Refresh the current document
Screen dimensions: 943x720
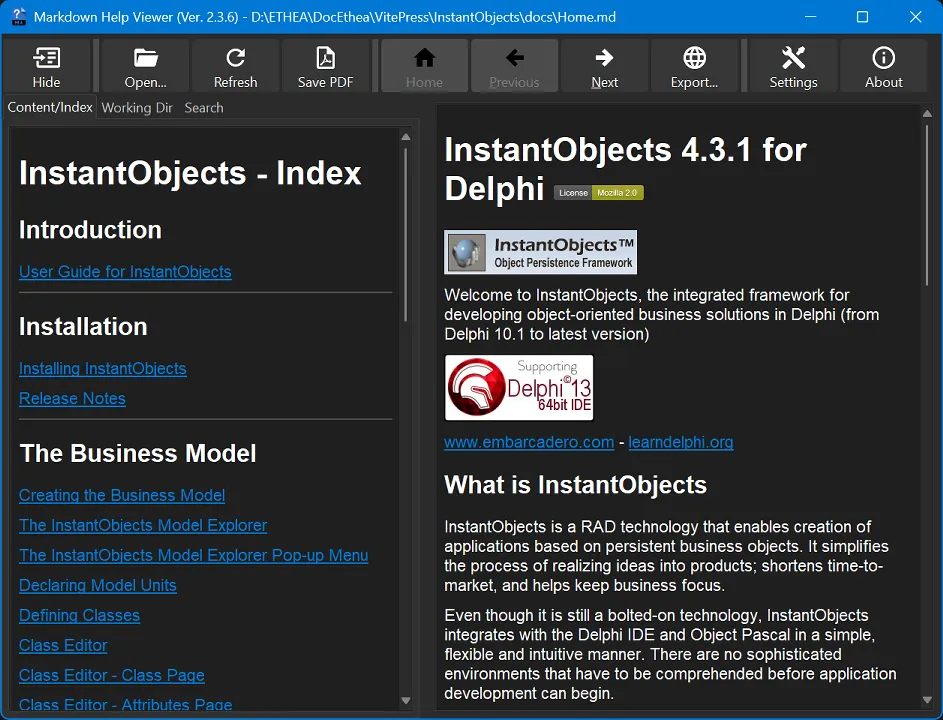coord(235,66)
